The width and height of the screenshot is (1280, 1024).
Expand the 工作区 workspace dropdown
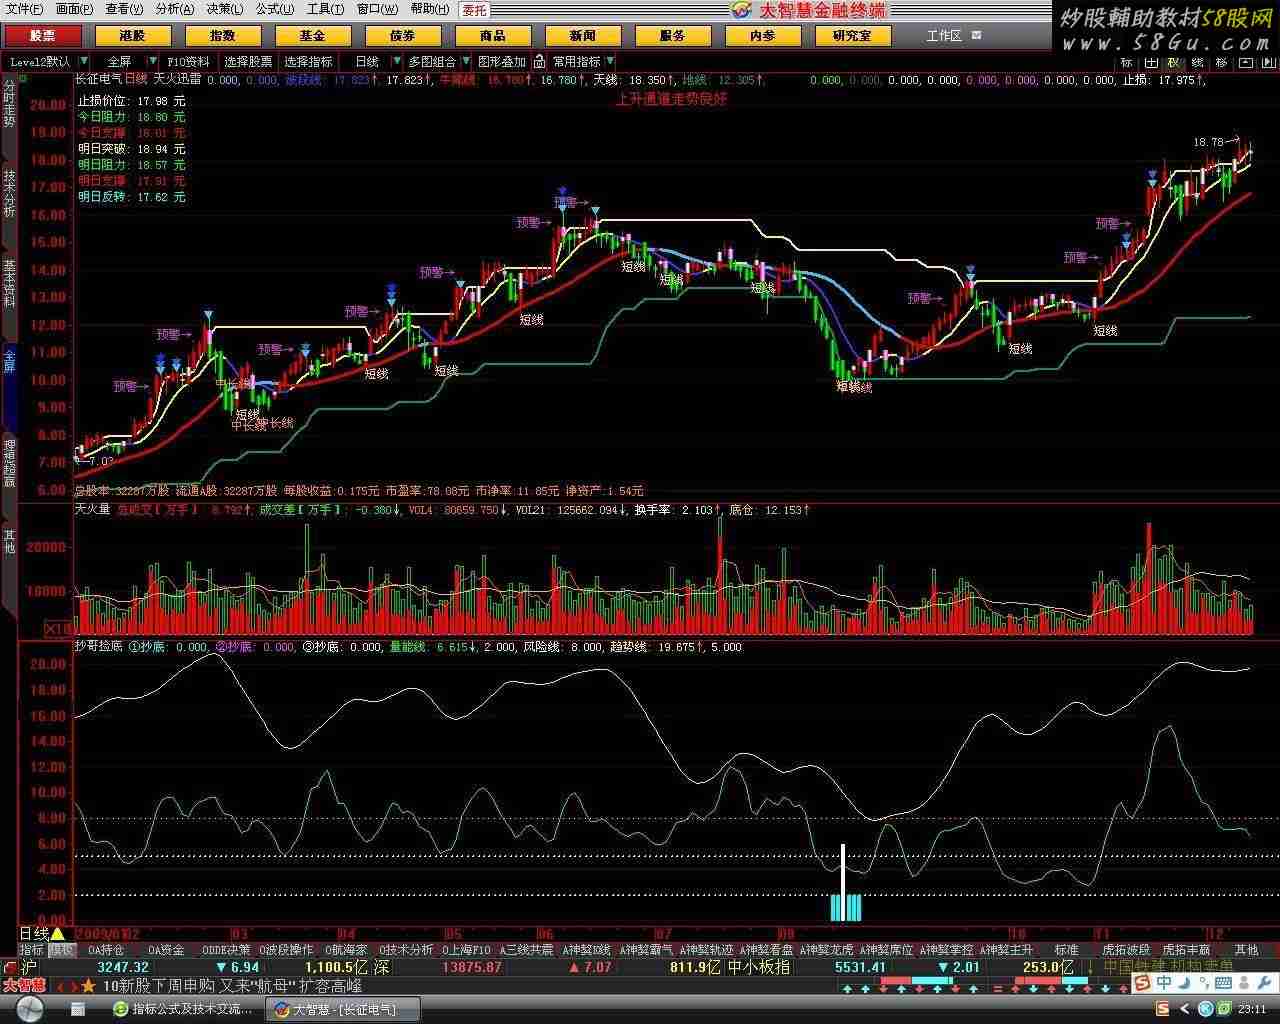[976, 35]
